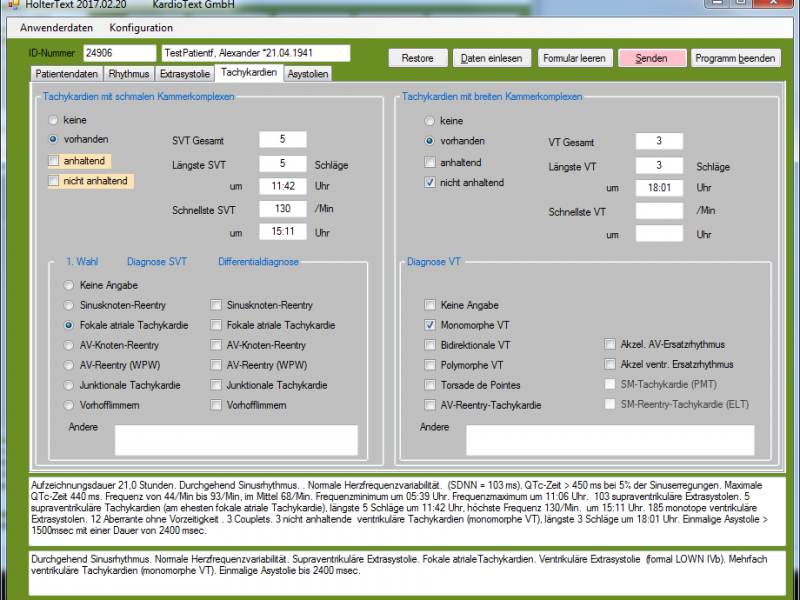Check 'nicht anhaltend' under narrow complex tachycardias
Viewport: 800px width, 600px height.
(x=54, y=181)
